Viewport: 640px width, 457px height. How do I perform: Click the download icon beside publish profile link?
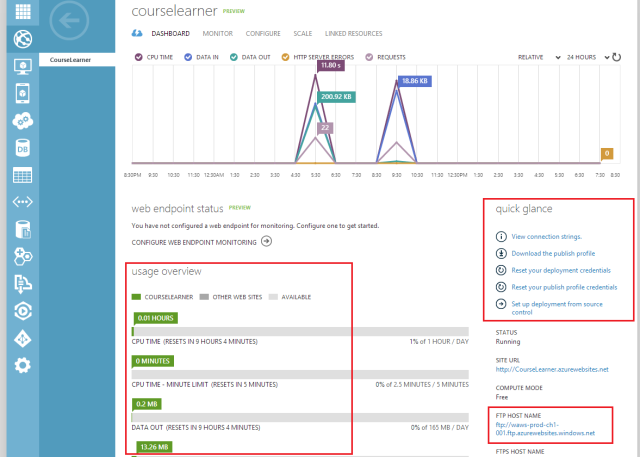501,253
